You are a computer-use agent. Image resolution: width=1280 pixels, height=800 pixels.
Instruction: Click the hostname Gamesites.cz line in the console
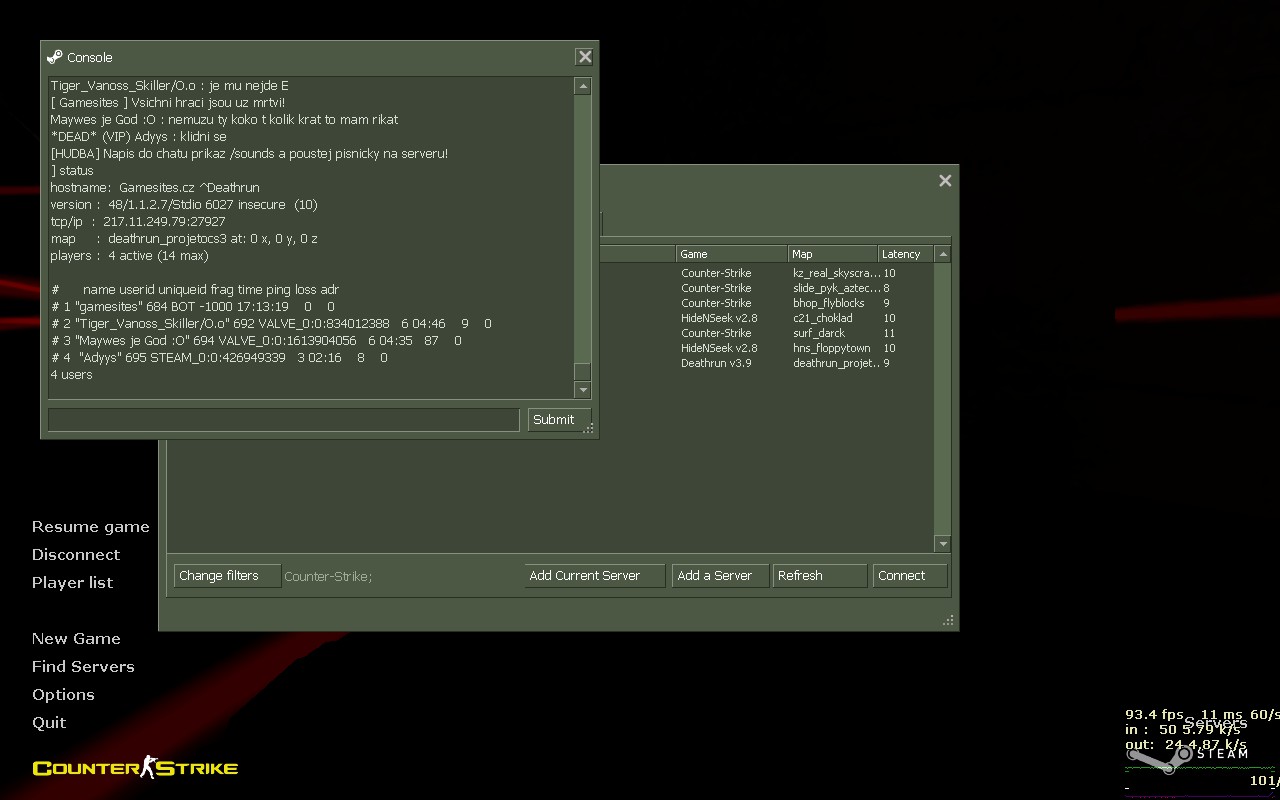(x=155, y=188)
